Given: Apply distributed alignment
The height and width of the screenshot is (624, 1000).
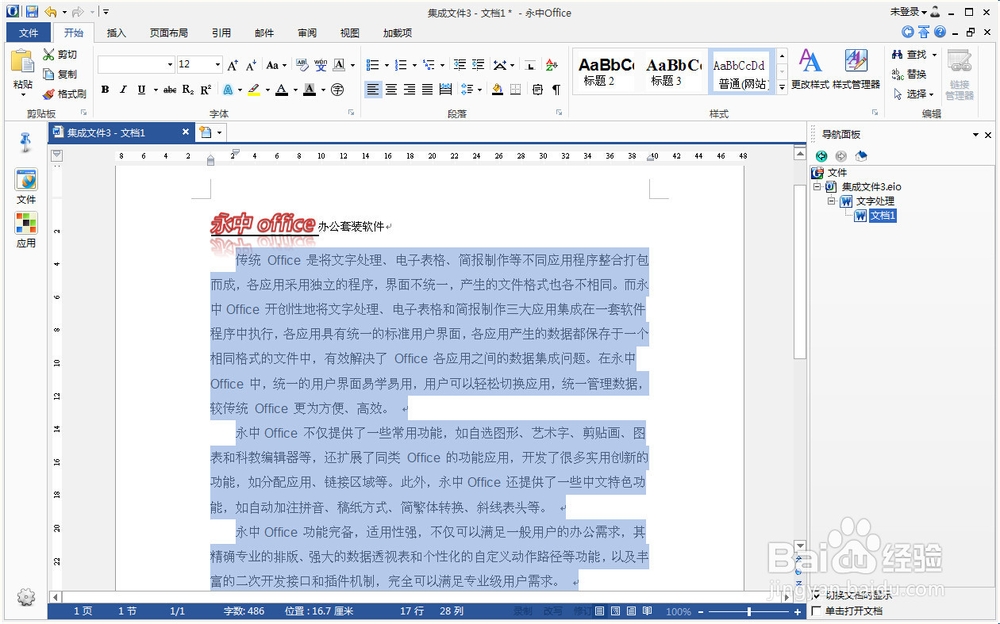Looking at the screenshot, I should [445, 90].
